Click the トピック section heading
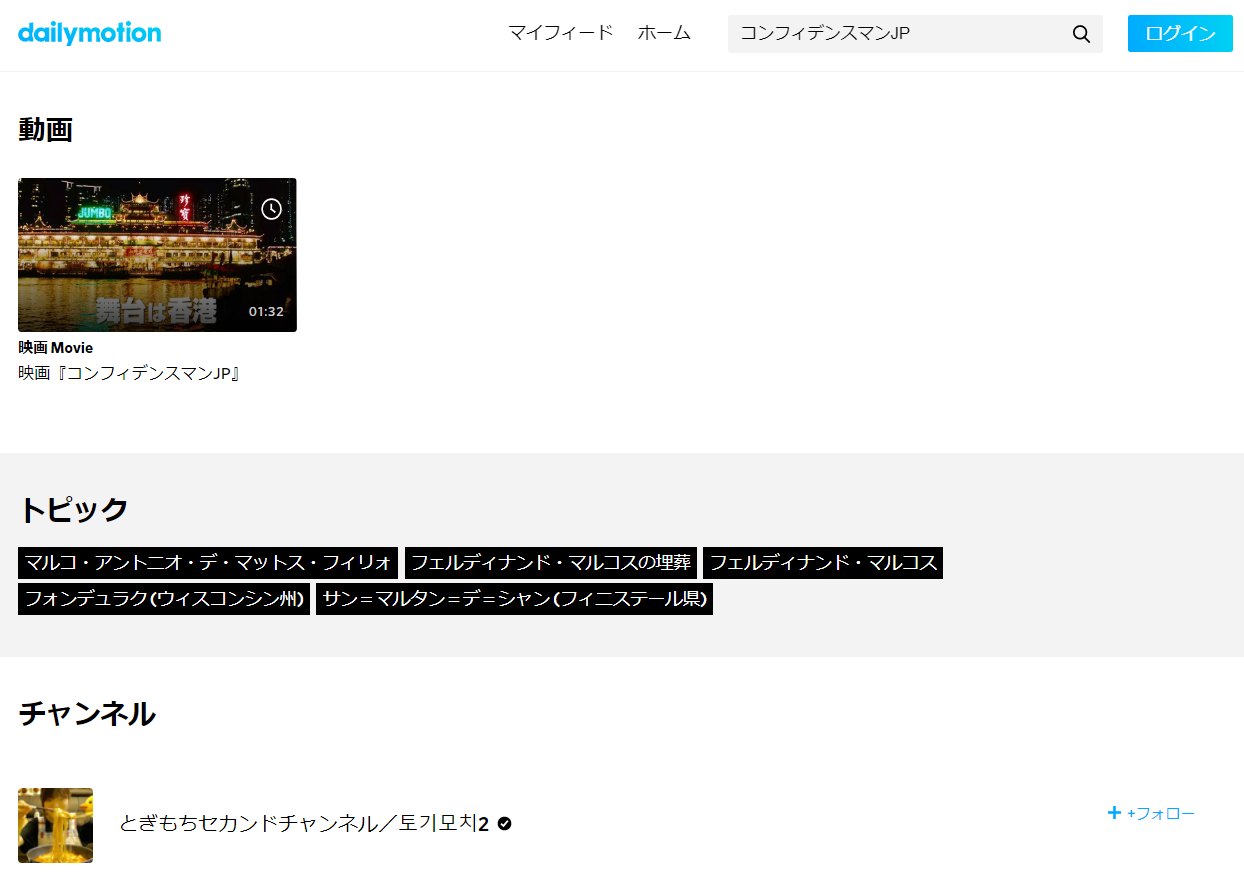Image resolution: width=1244 pixels, height=885 pixels. tap(73, 509)
